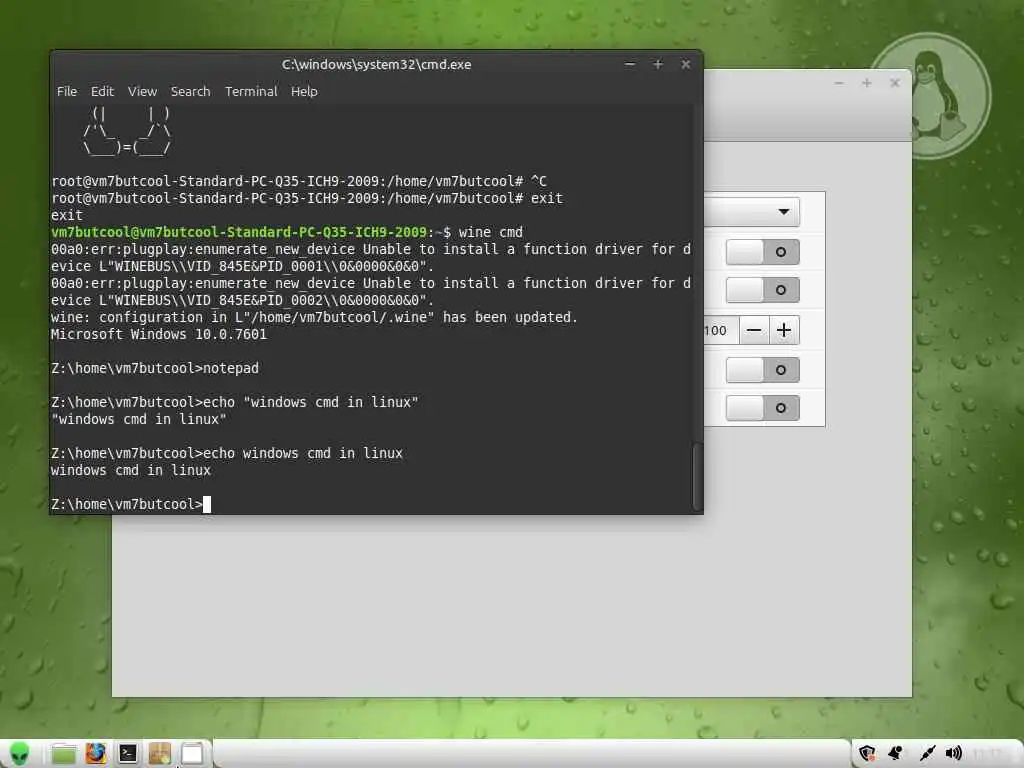This screenshot has height=768, width=1024.
Task: Click the last Z:\home\vm7butcool> prompt cursor
Action: (x=206, y=504)
